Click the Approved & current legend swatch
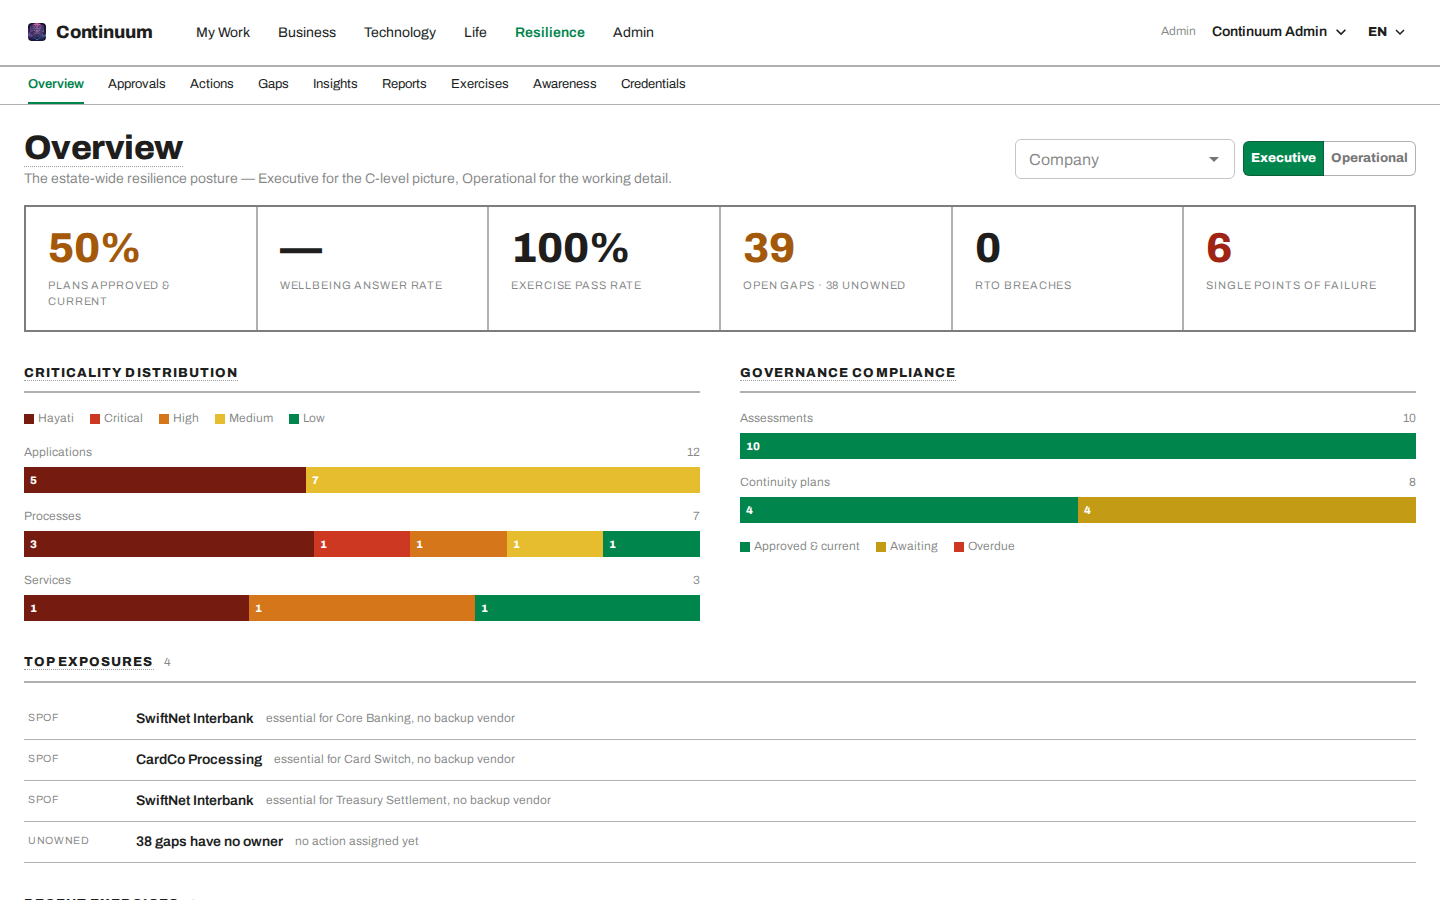The height and width of the screenshot is (900, 1440). point(745,547)
